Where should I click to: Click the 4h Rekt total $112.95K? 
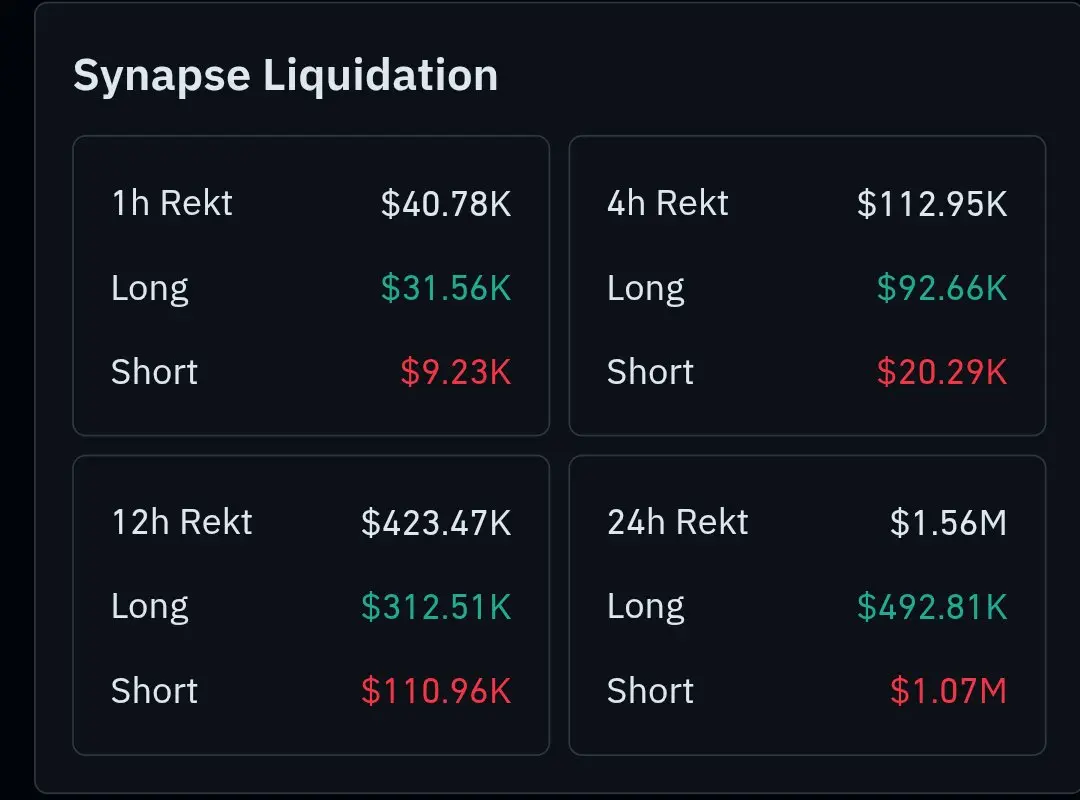pyautogui.click(x=932, y=204)
